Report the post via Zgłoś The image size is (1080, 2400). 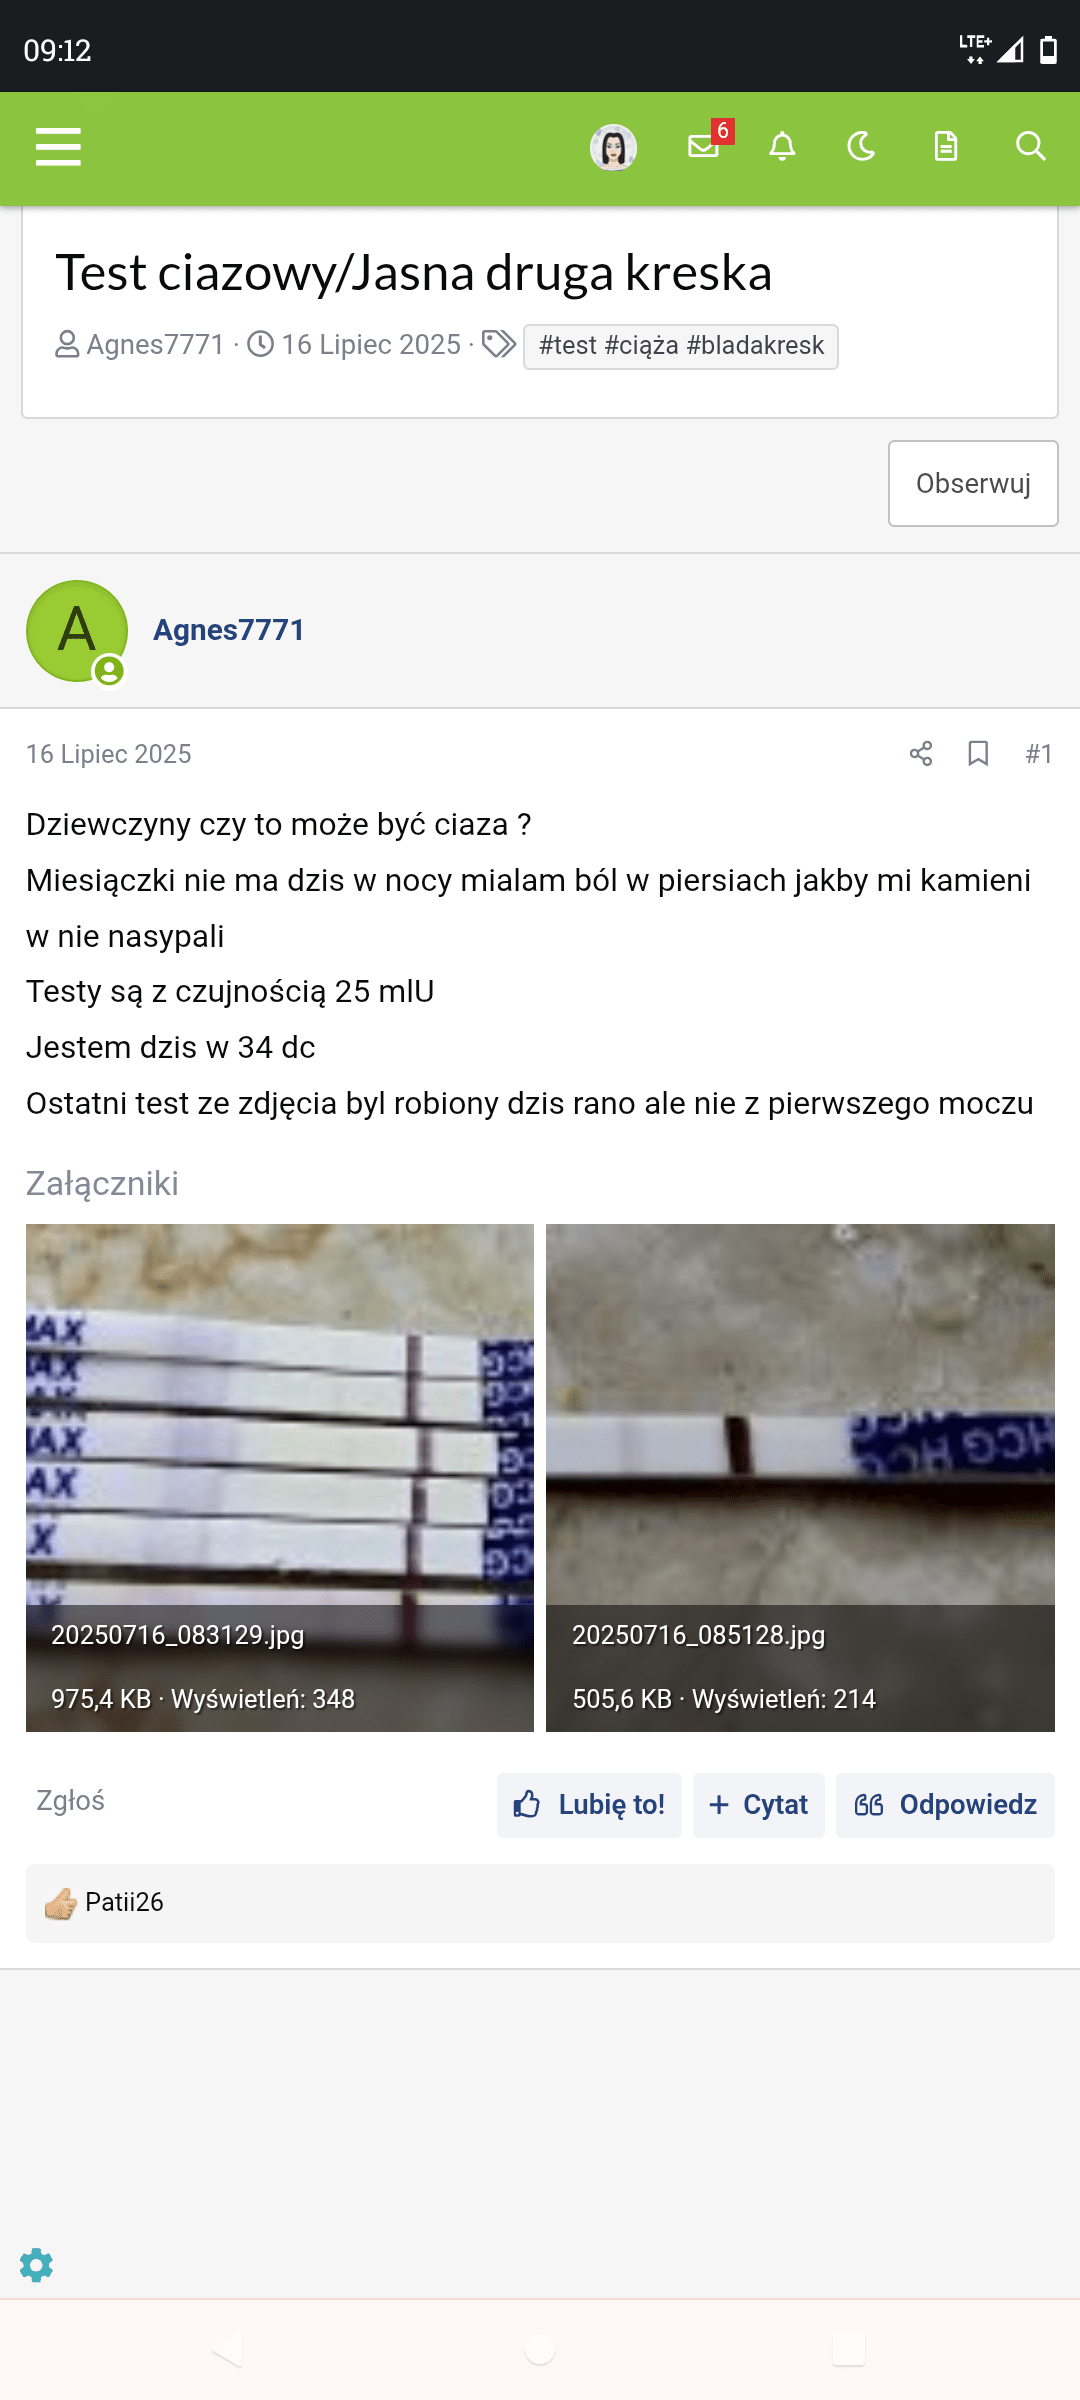point(70,1800)
